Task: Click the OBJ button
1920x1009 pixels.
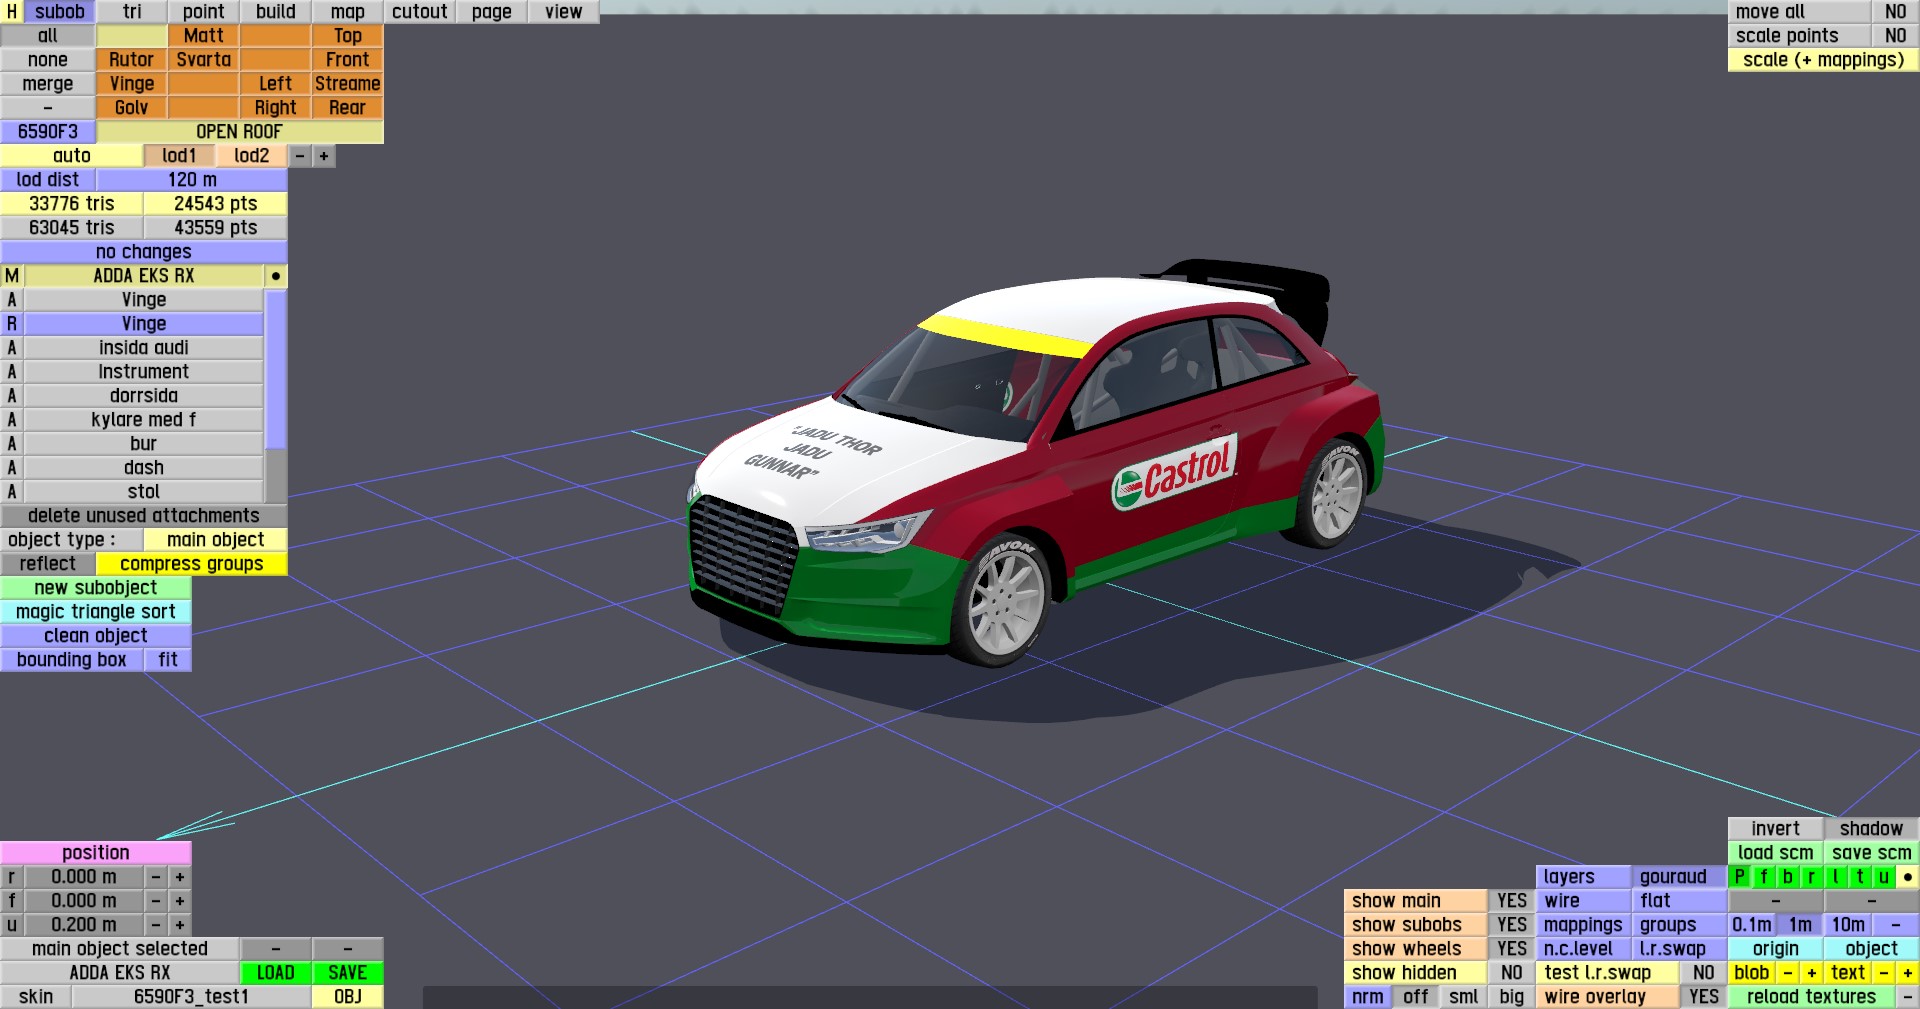Action: click(x=348, y=997)
